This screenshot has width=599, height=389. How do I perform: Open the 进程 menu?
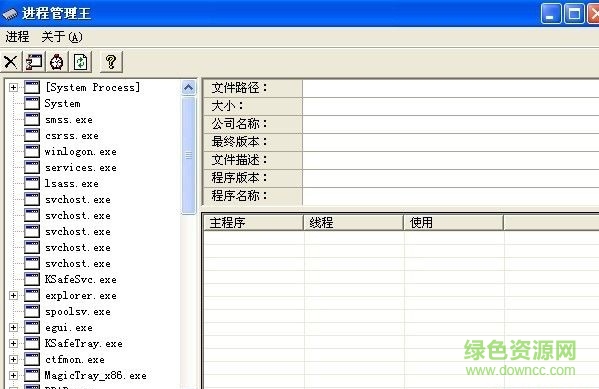(x=17, y=37)
